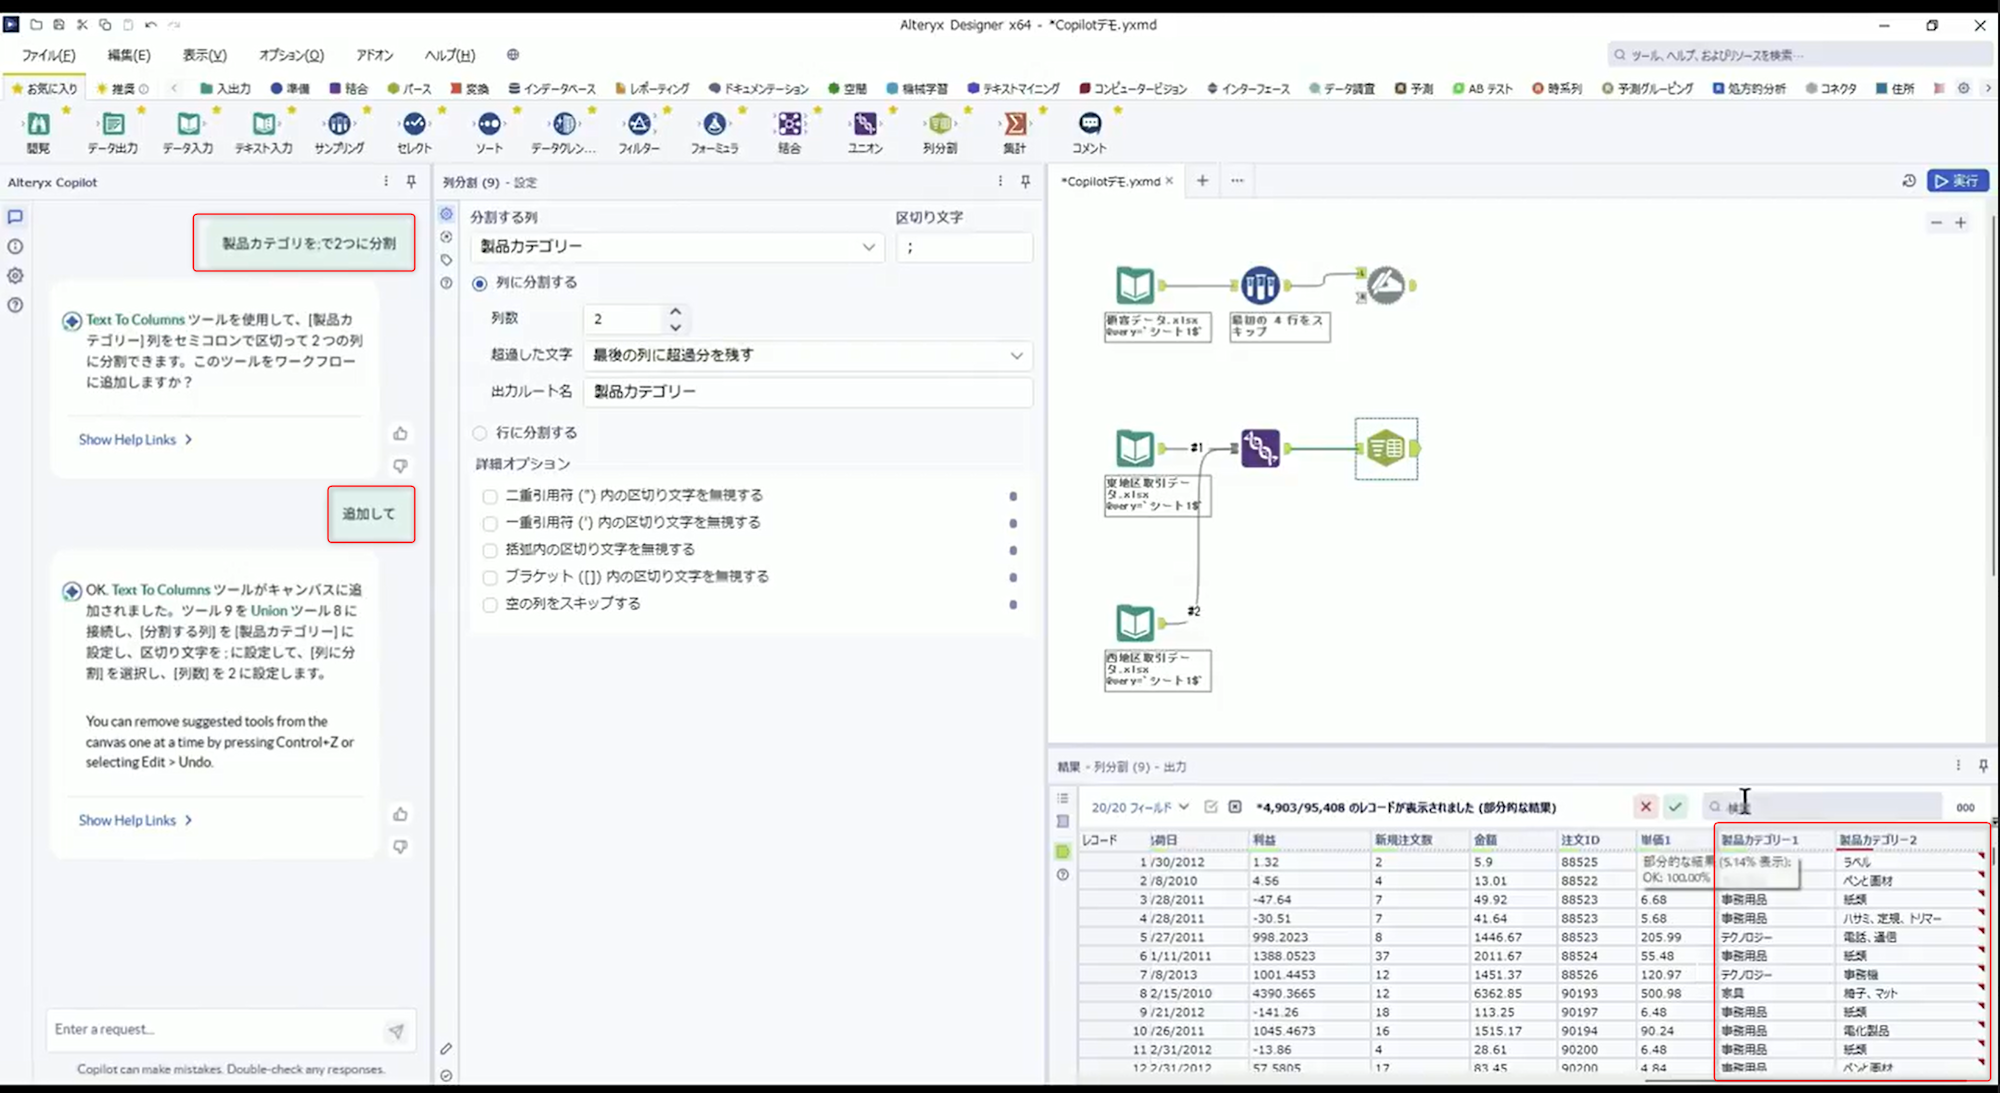Enable 二重引用符内の区切り文字を無視する checkbox
This screenshot has width=2000, height=1093.
[x=490, y=496]
